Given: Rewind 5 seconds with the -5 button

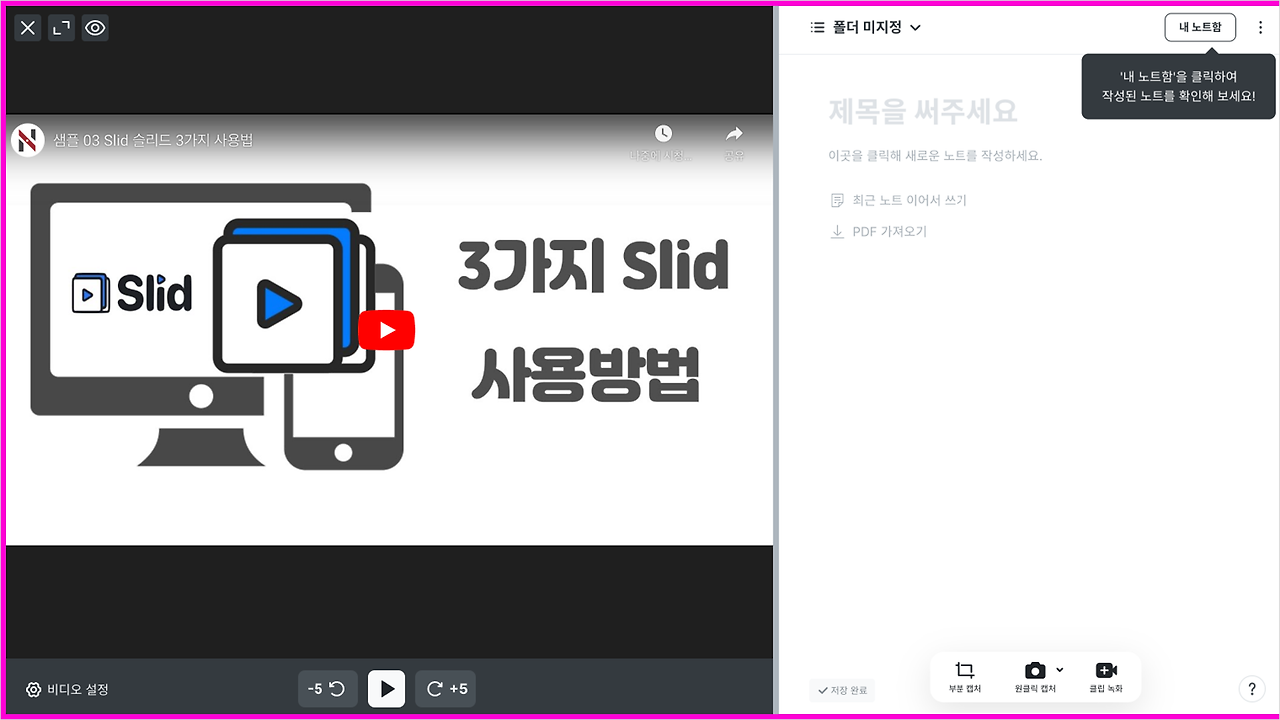Looking at the screenshot, I should click(x=327, y=688).
